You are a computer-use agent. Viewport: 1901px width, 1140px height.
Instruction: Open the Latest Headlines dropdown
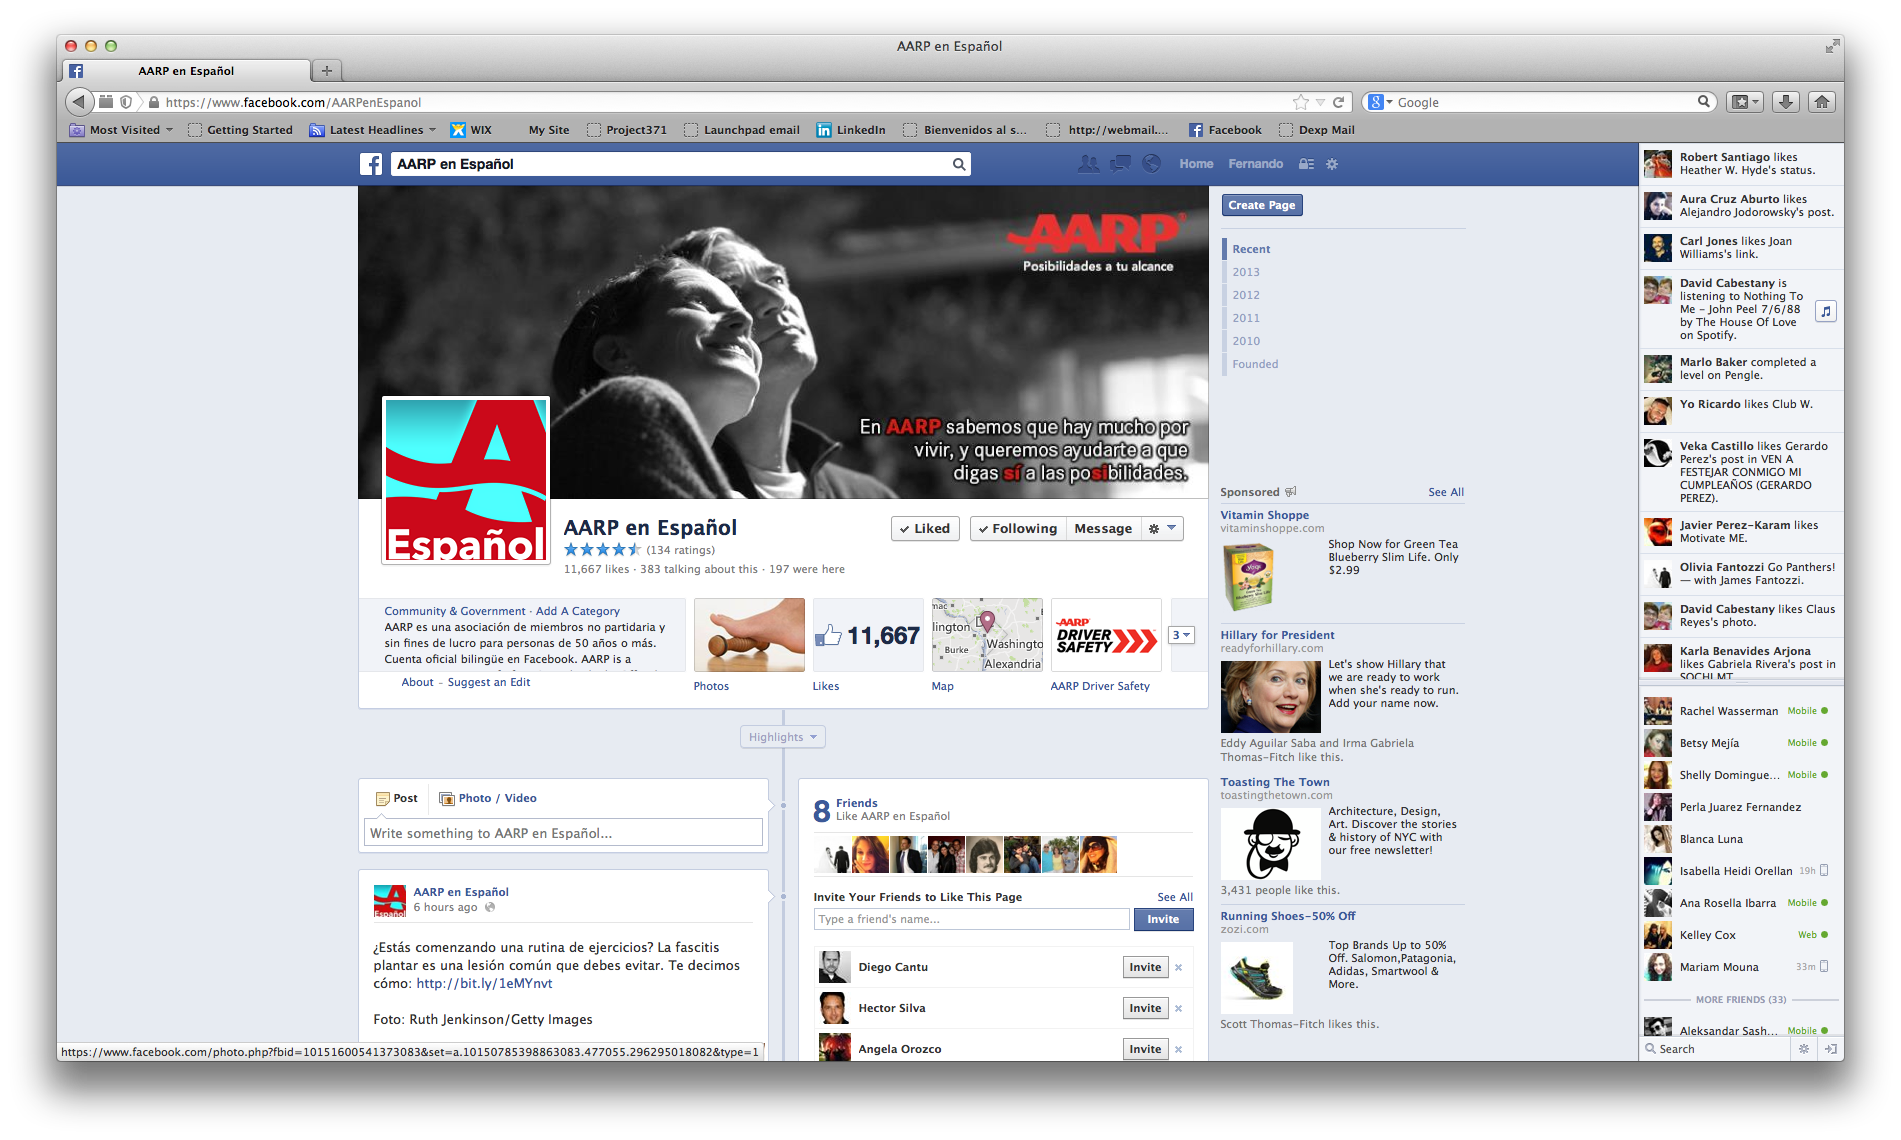pyautogui.click(x=373, y=130)
